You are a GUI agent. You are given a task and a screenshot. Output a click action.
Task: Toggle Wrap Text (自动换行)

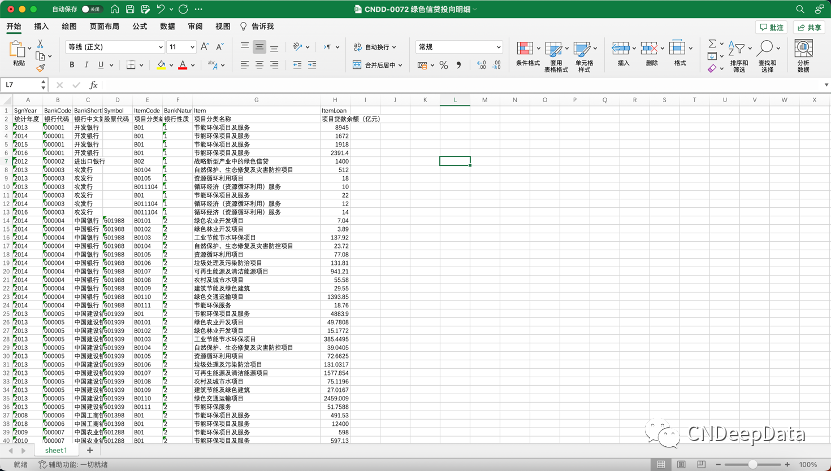click(375, 47)
